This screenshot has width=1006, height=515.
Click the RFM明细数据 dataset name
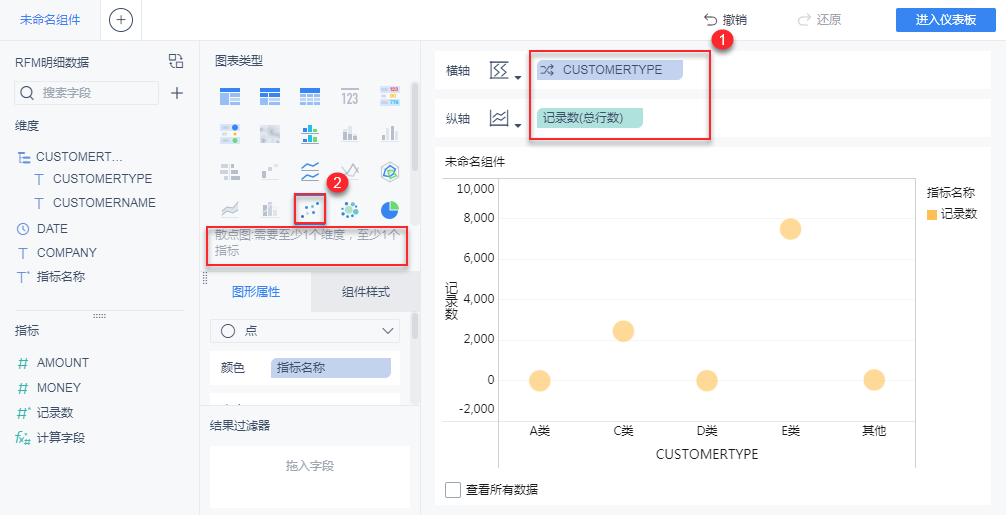(x=53, y=62)
